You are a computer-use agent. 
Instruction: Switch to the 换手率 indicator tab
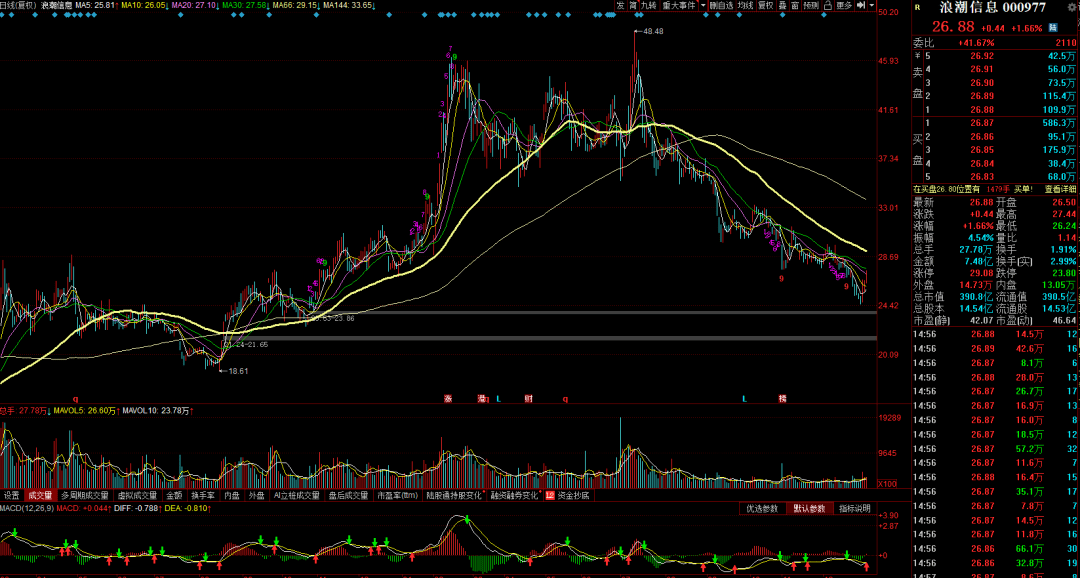tap(202, 495)
